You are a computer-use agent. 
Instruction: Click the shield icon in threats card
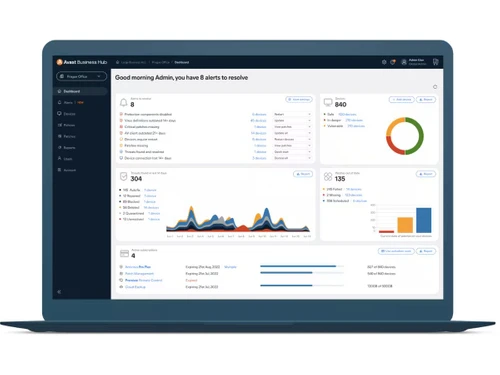[x=124, y=176]
